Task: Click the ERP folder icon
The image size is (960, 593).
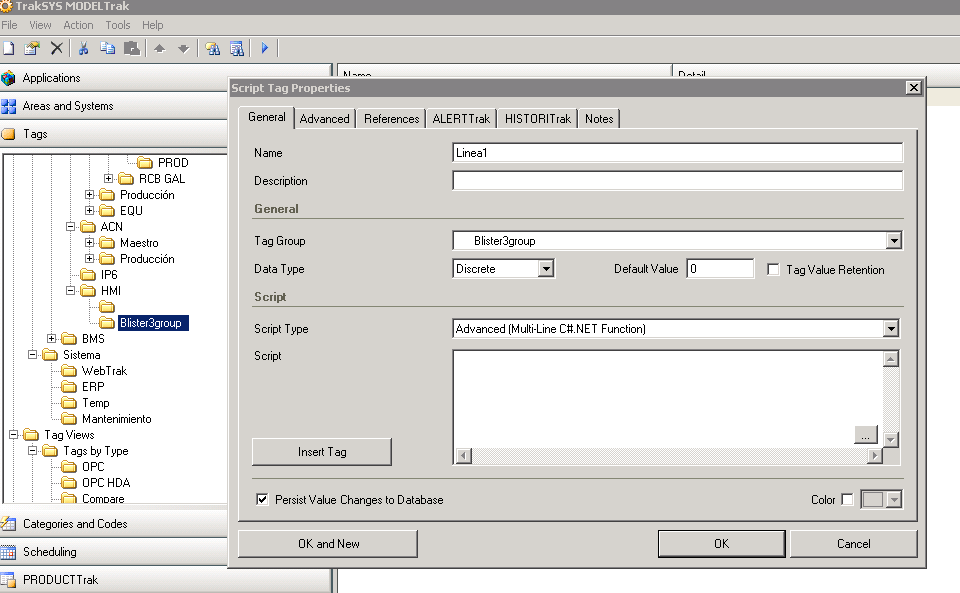Action: pyautogui.click(x=69, y=387)
